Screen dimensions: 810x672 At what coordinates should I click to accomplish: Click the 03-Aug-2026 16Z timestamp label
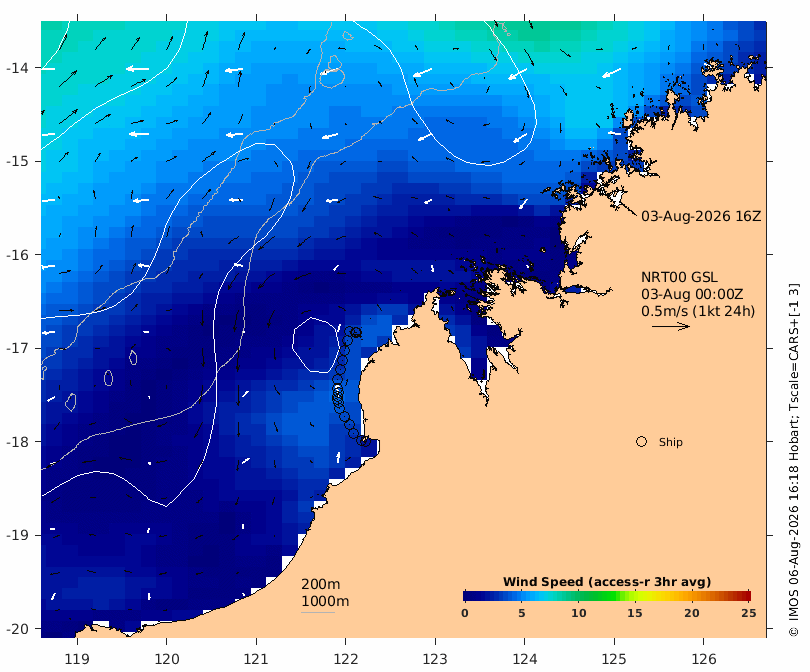(701, 216)
